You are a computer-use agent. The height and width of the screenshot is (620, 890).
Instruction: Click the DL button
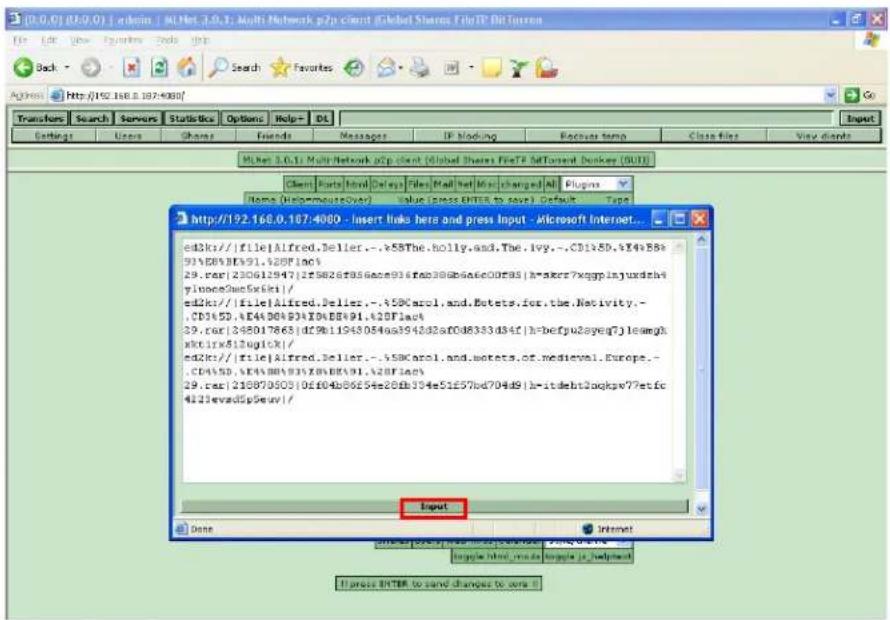coord(322,118)
